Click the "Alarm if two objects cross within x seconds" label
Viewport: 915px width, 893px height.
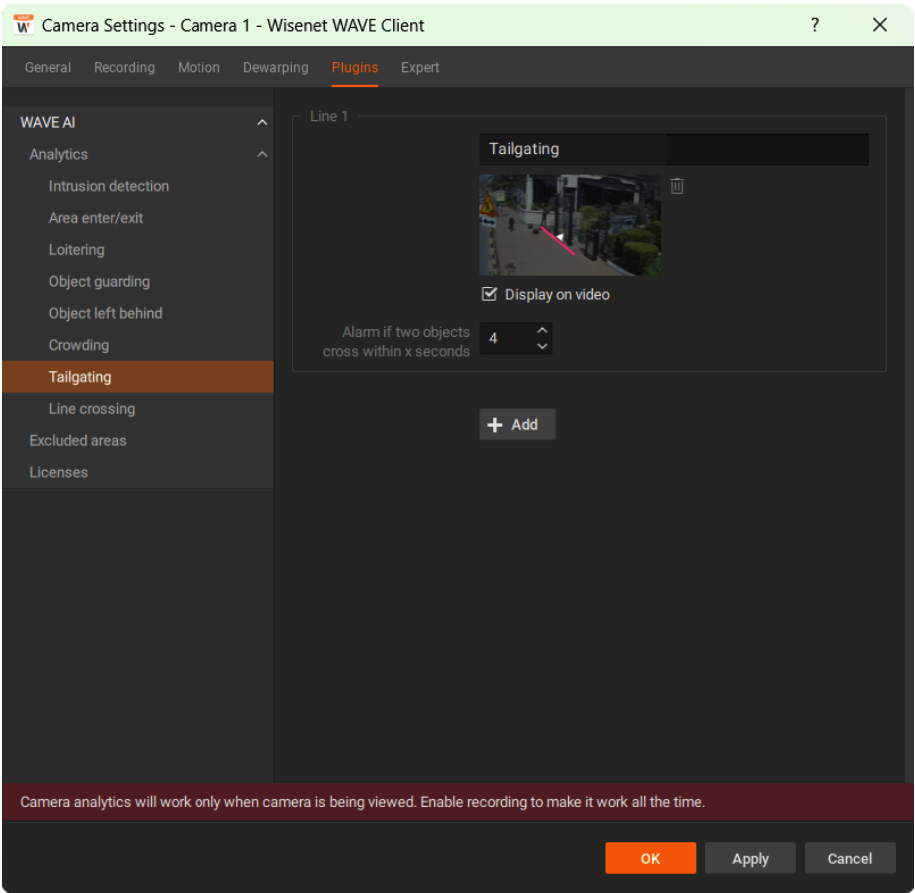point(396,341)
